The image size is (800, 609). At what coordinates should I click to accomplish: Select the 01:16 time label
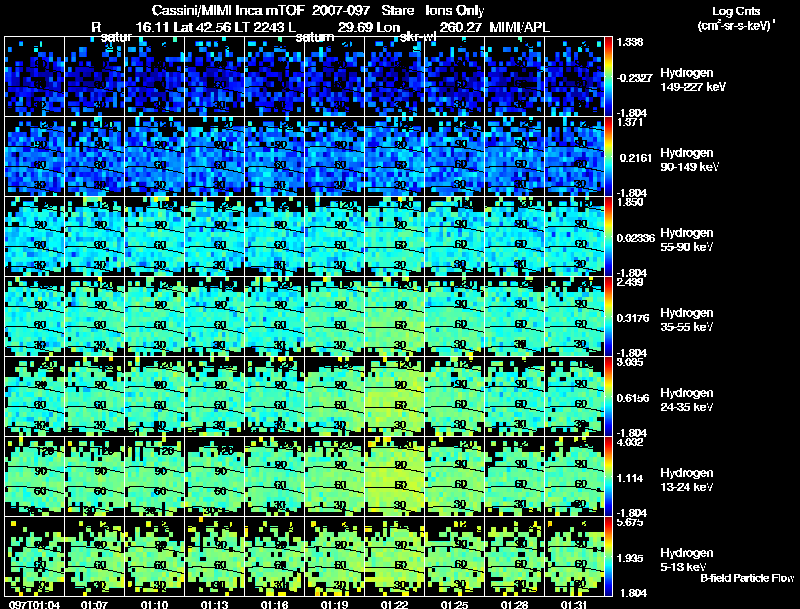274,604
